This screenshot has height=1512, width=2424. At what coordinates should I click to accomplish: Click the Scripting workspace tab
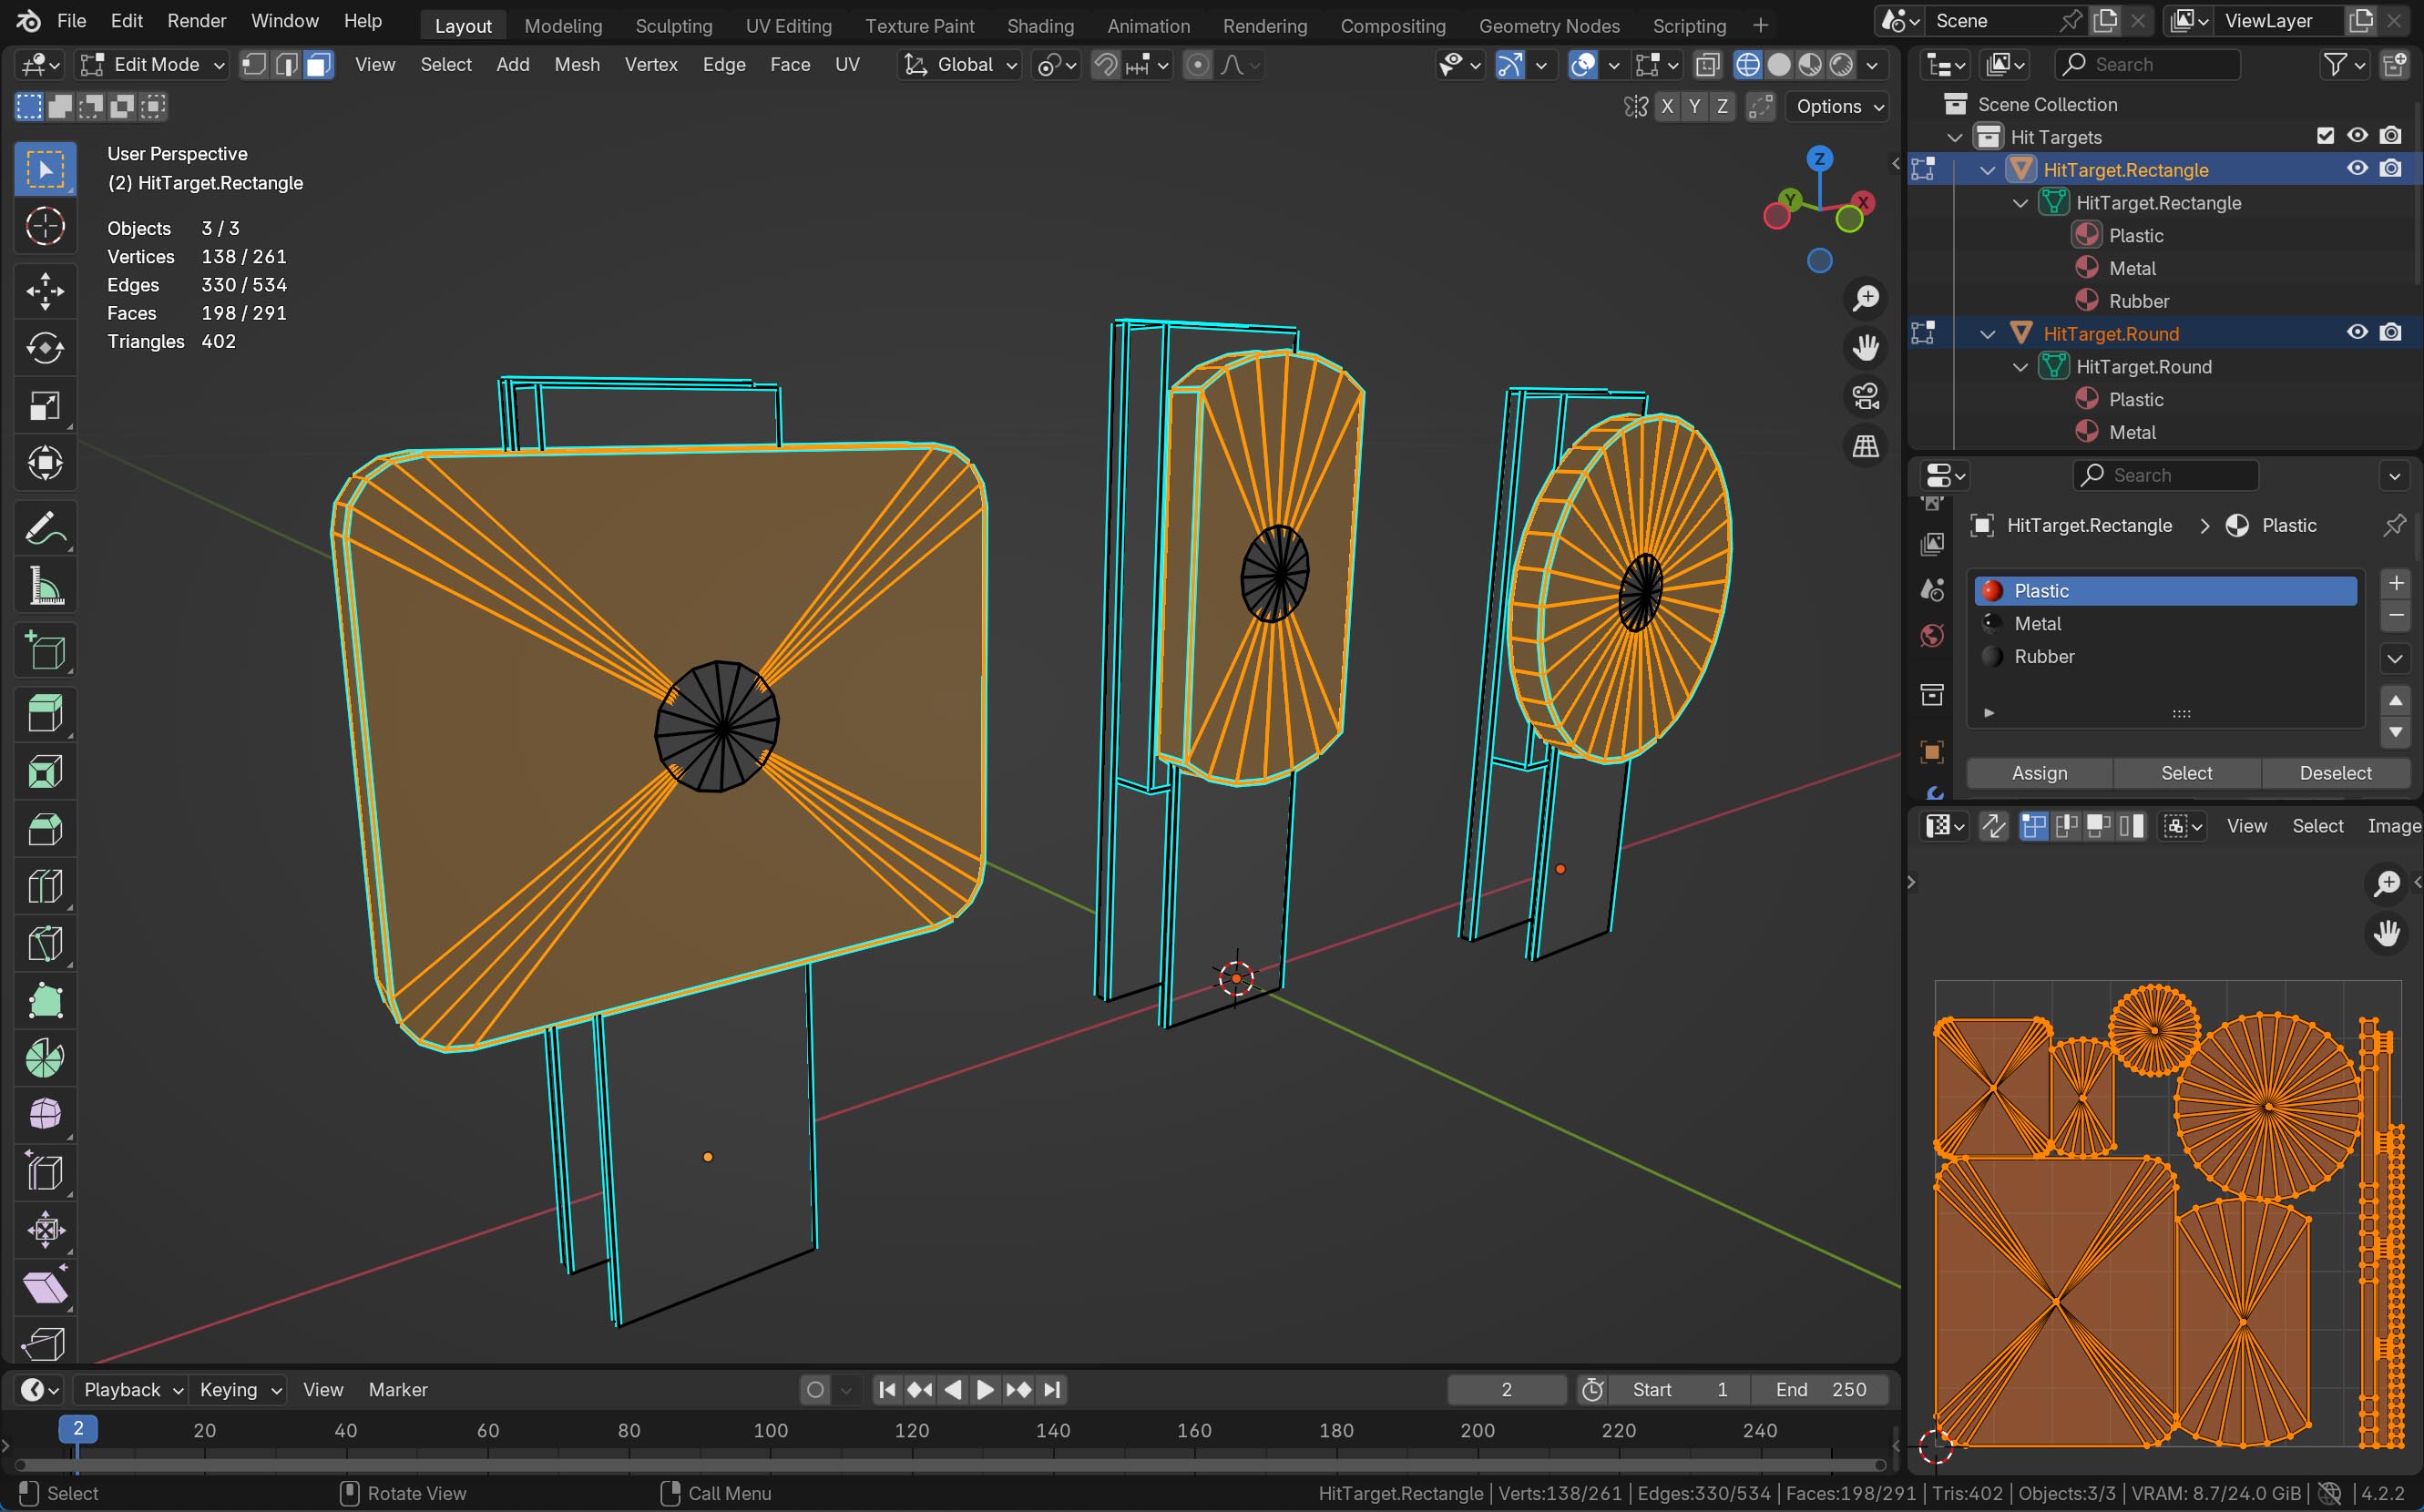(1685, 25)
